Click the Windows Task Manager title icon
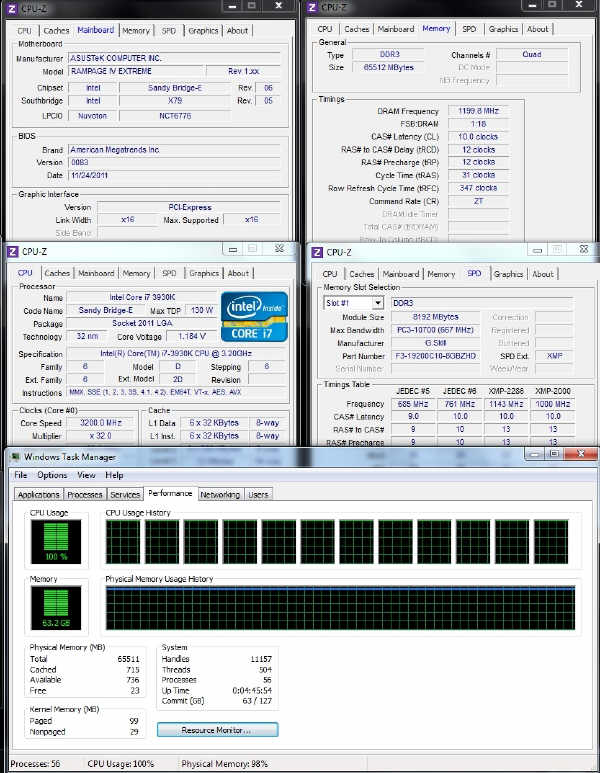This screenshot has height=773, width=600. pos(15,457)
